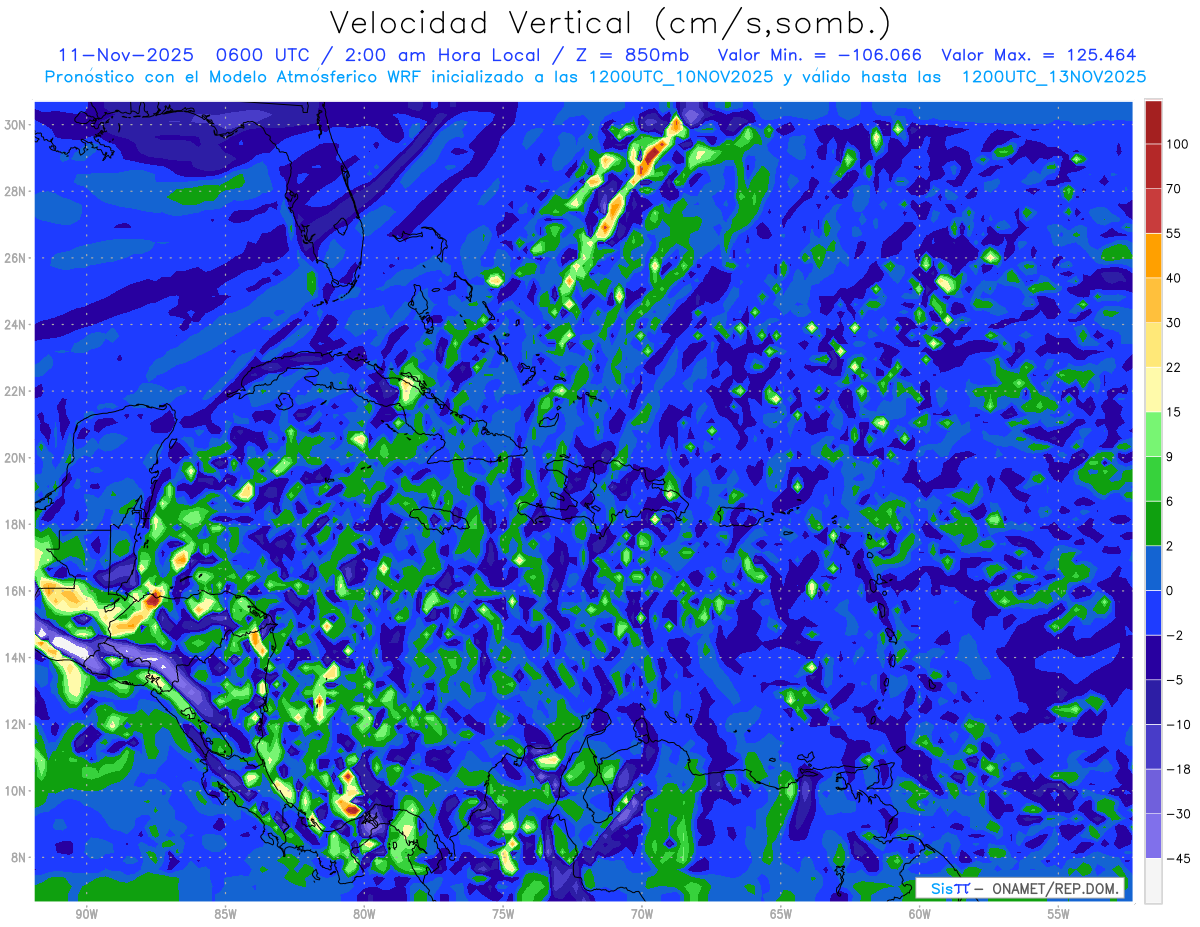The image size is (1200, 927).
Task: Click the colorbar value label 55
Action: tap(1174, 233)
